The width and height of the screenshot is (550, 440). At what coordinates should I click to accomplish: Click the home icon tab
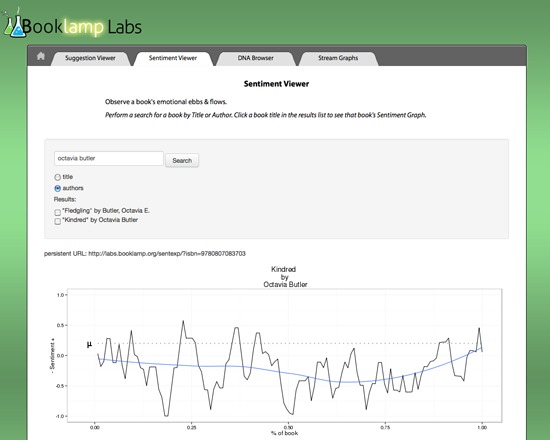click(x=41, y=56)
